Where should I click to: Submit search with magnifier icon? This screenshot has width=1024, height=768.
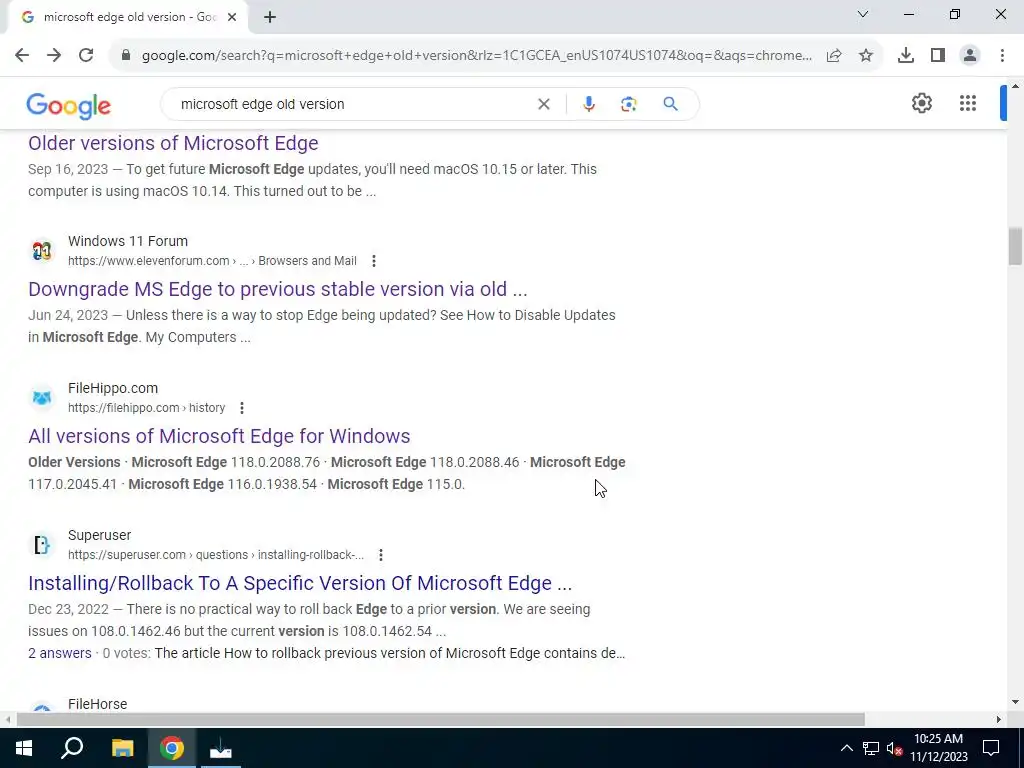click(x=670, y=104)
